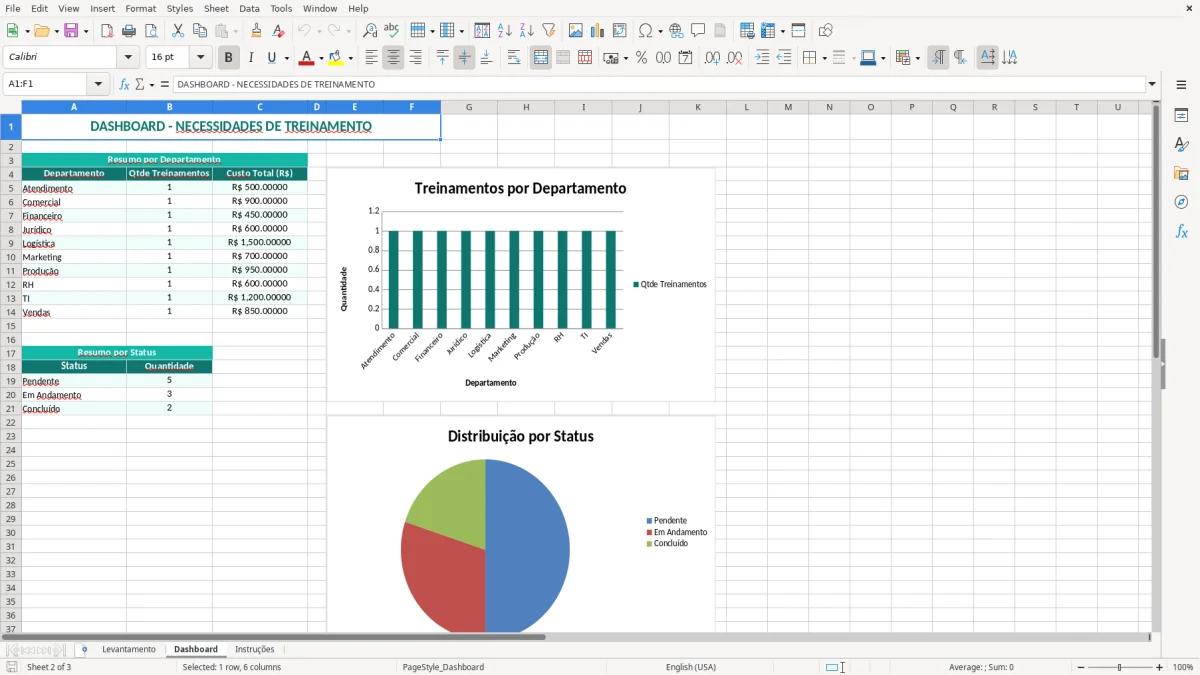Image resolution: width=1200 pixels, height=675 pixels.
Task: Click the Cut scissors icon
Action: (x=178, y=31)
